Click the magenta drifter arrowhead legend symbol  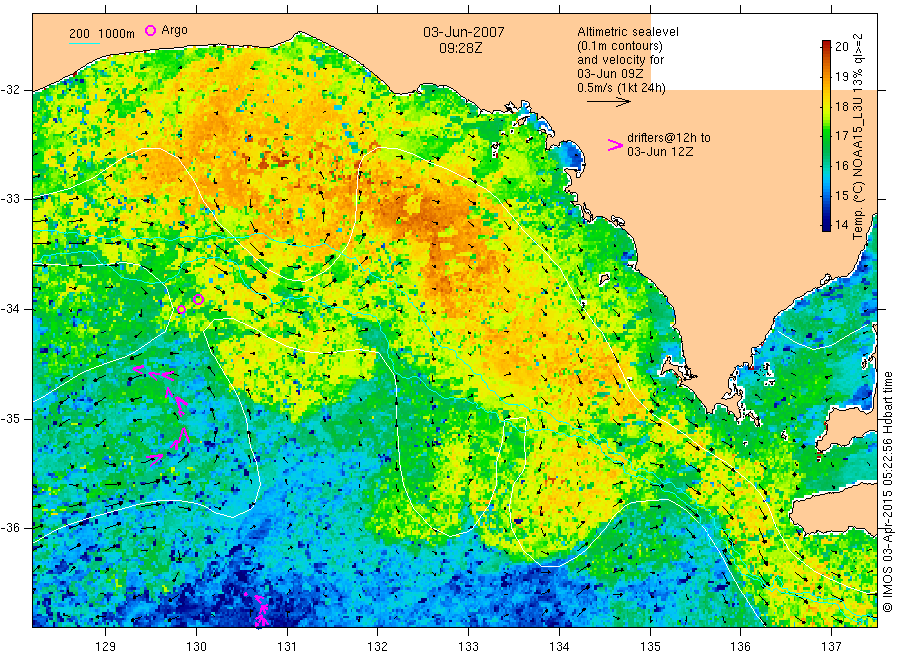(615, 145)
